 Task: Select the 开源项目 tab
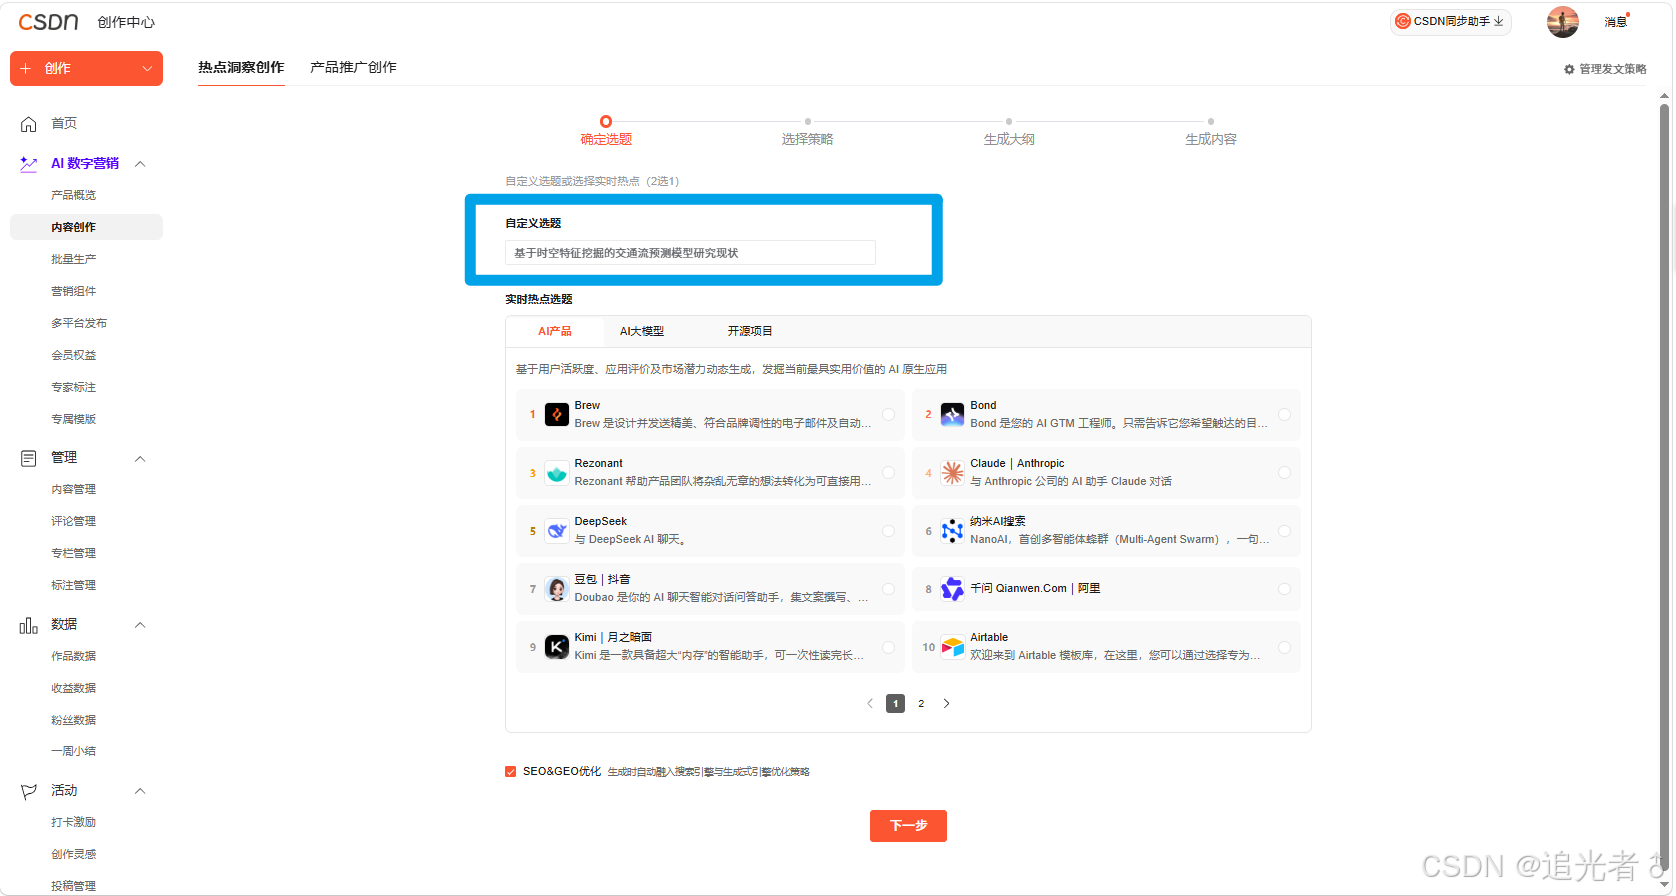tap(750, 331)
